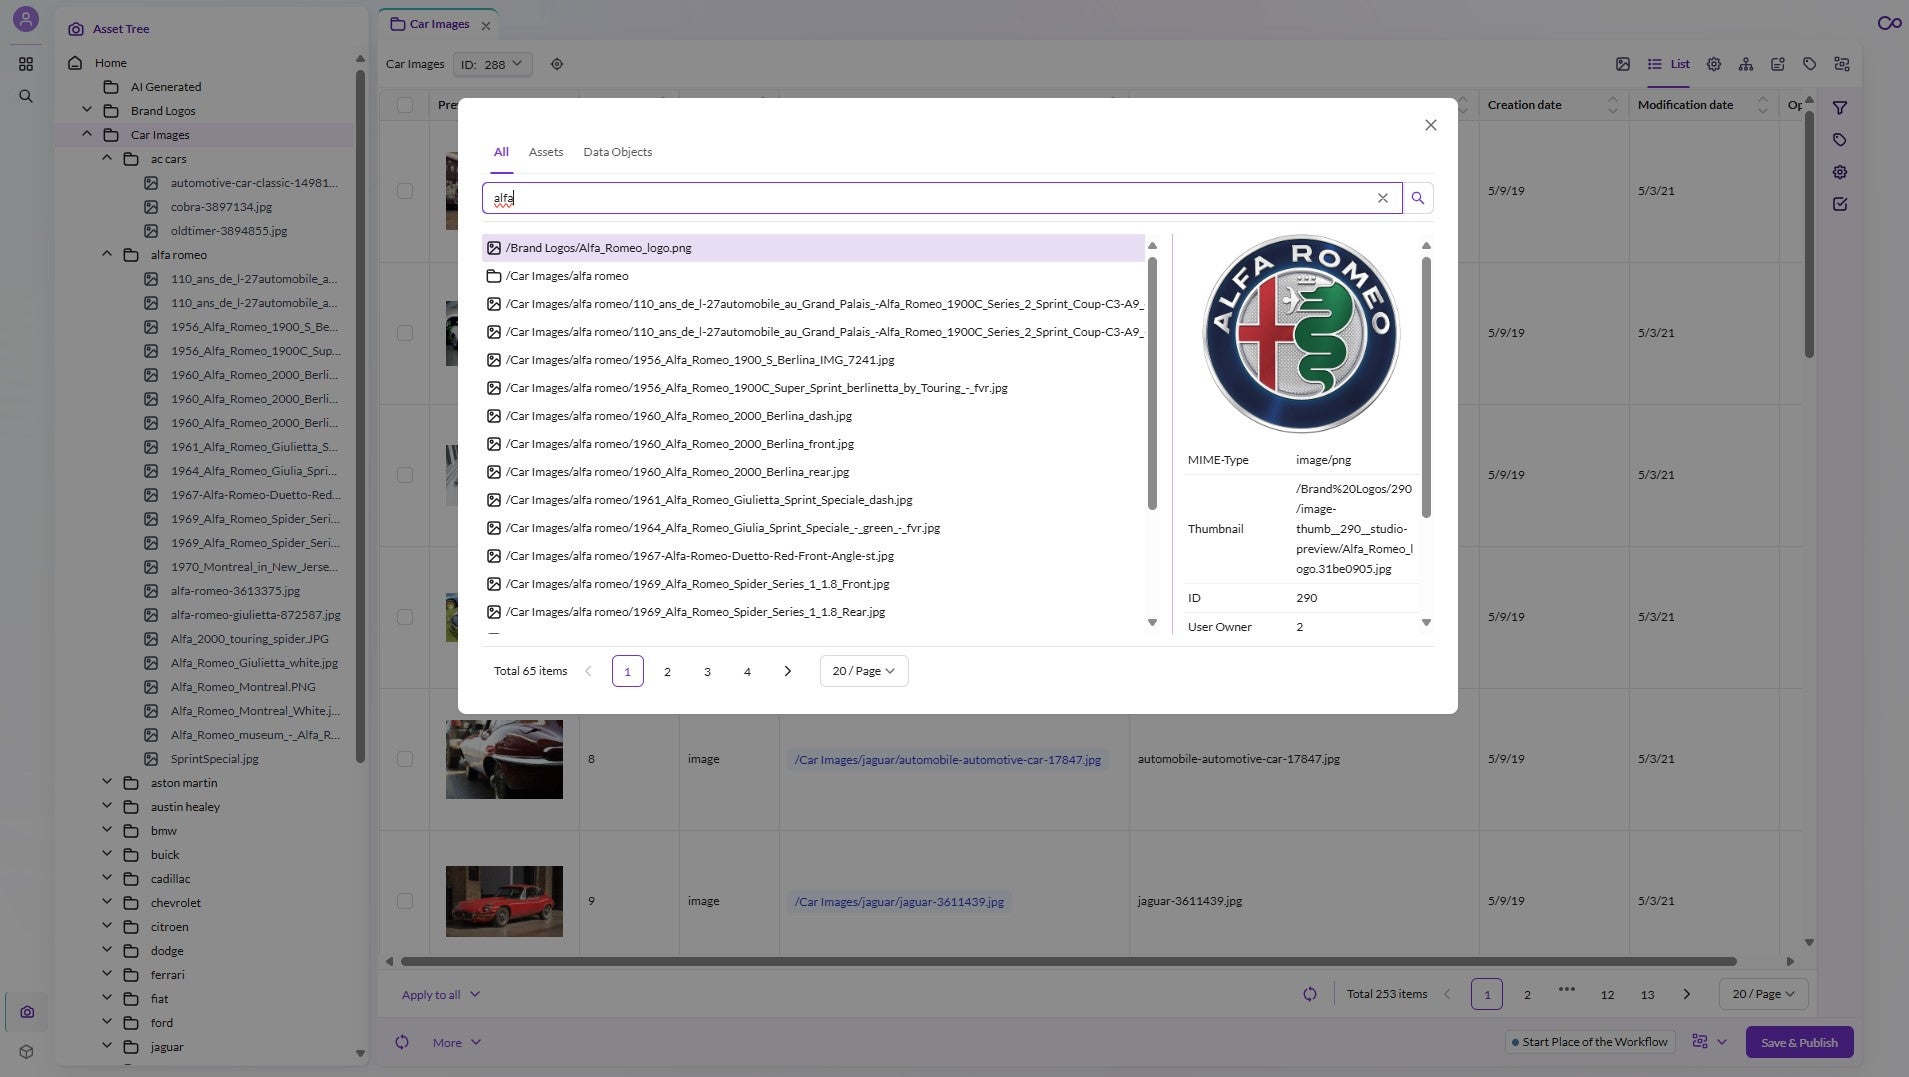
Task: Switch to the Data Objects tab
Action: point(617,152)
